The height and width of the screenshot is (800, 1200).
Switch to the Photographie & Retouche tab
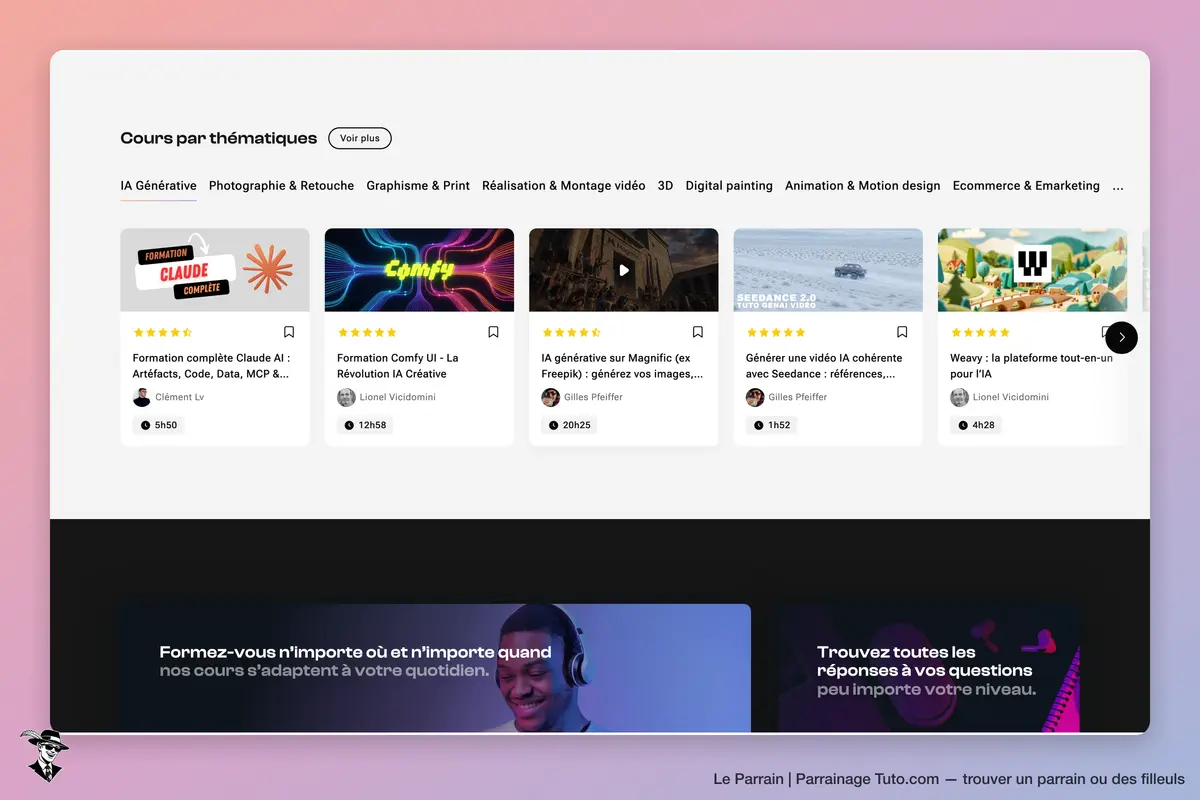[281, 186]
